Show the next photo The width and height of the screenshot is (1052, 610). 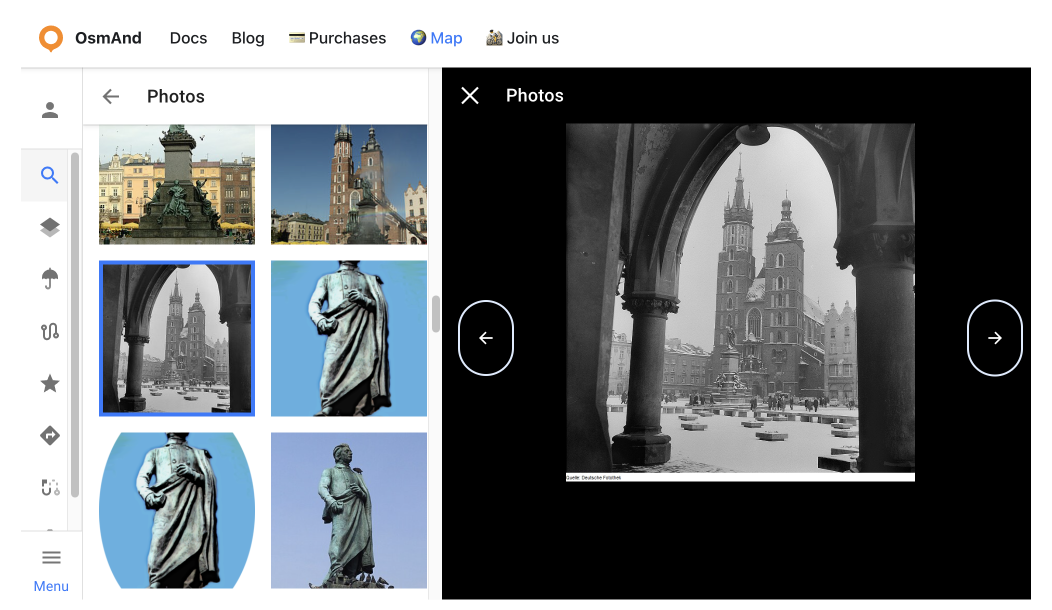tap(995, 338)
